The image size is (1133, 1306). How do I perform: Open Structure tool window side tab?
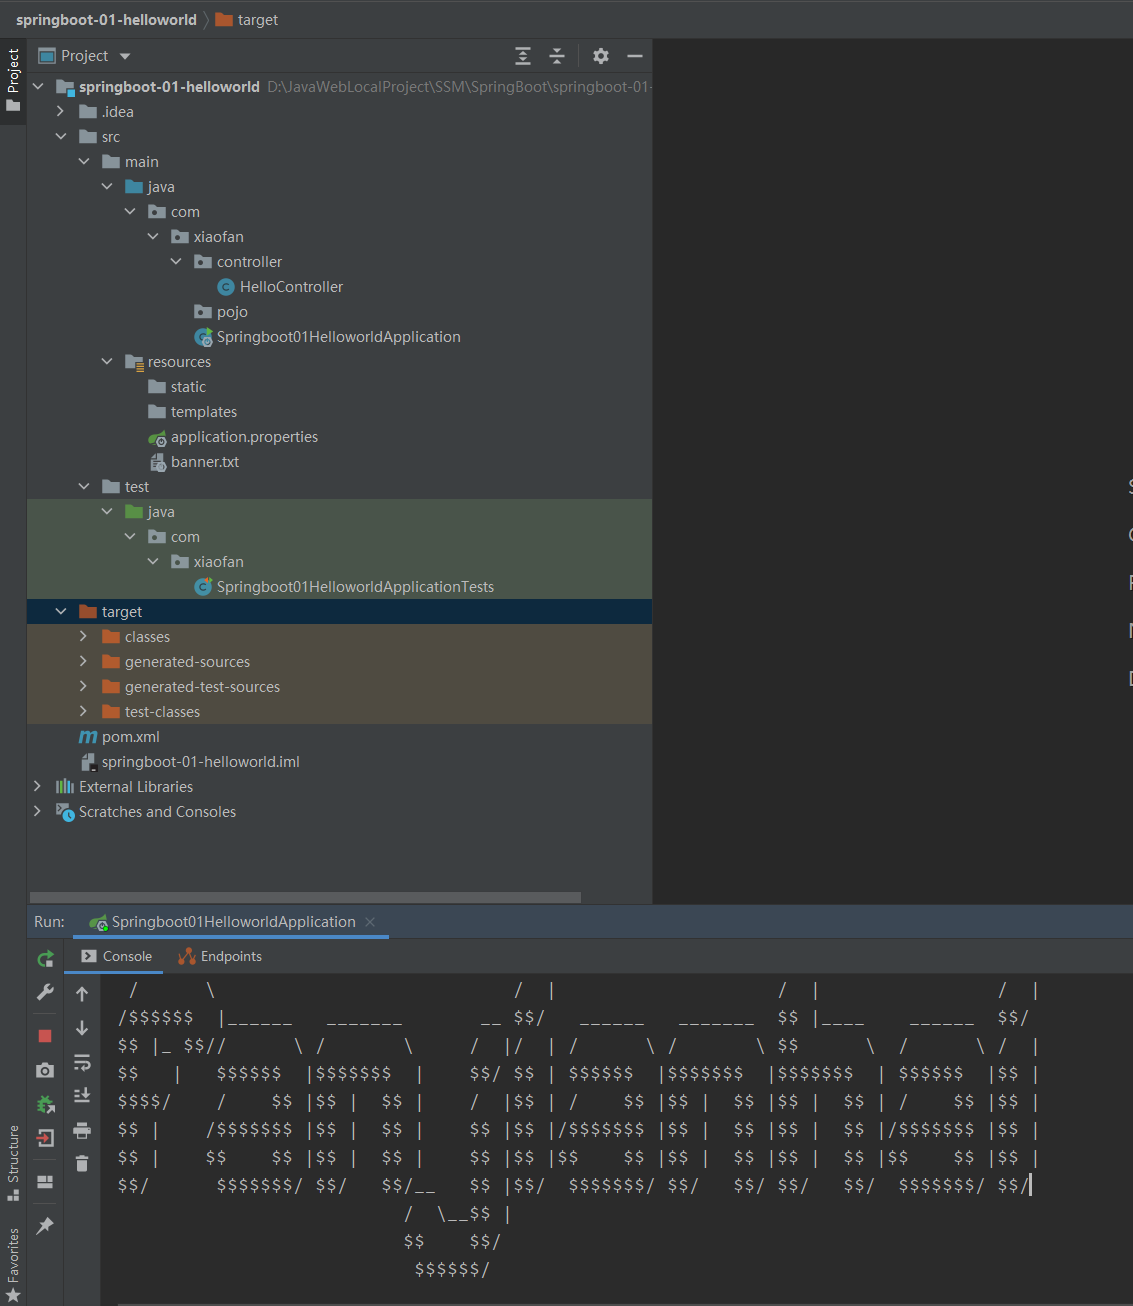[x=13, y=1162]
